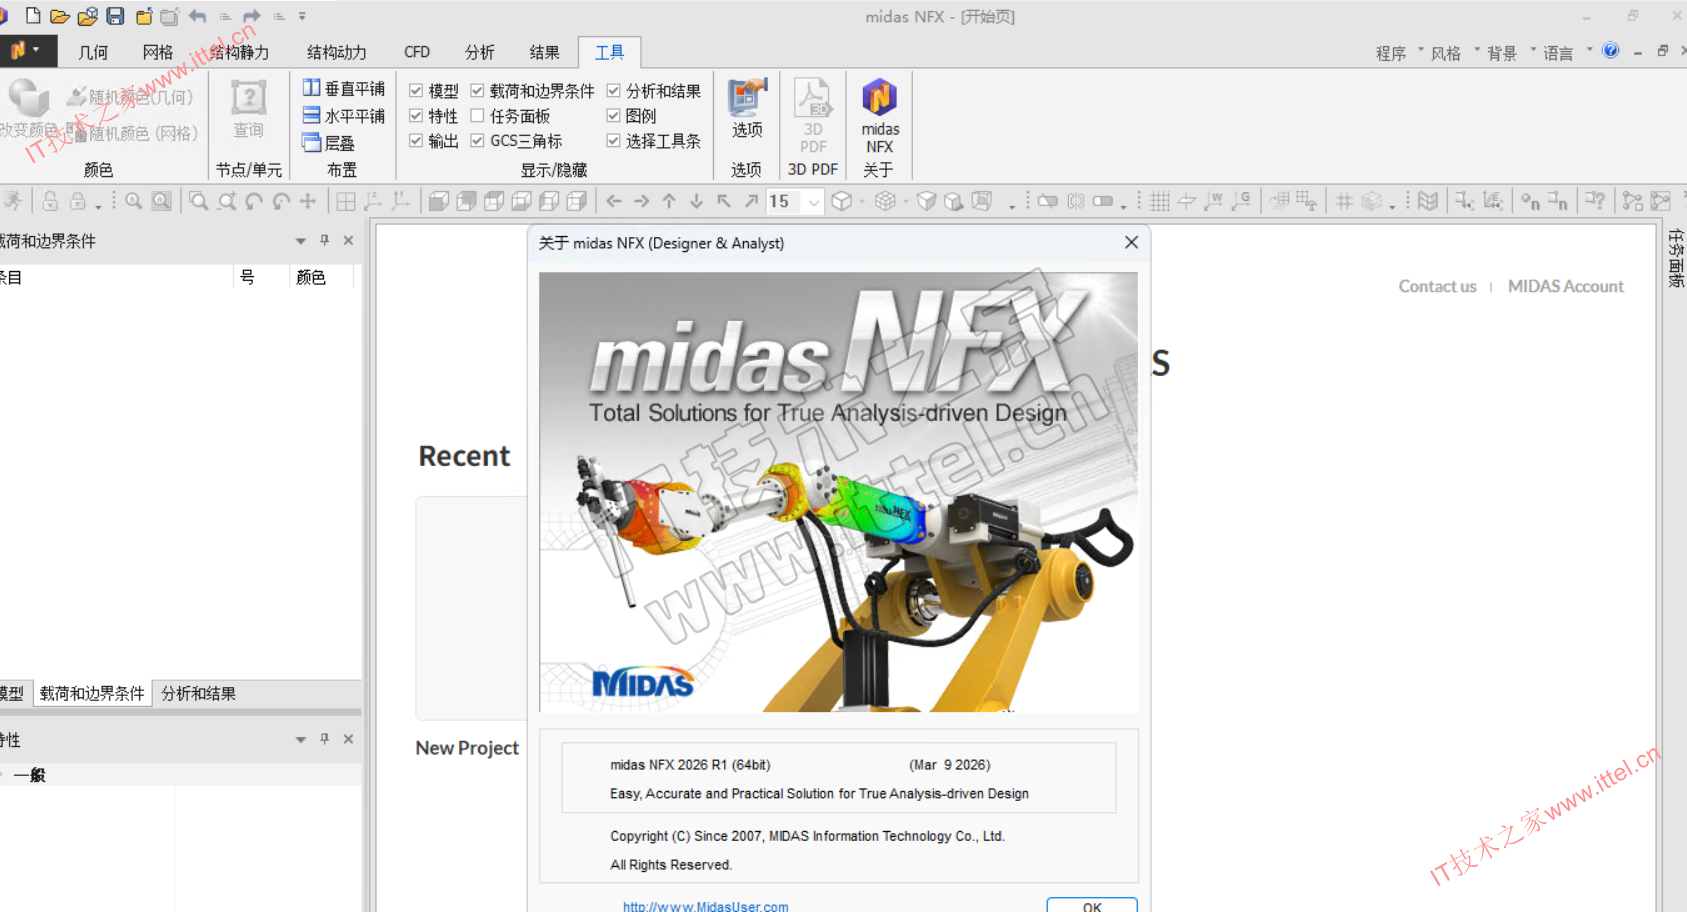This screenshot has width=1687, height=912.
Task: Switch to 分析和结果 bottom panel tab
Action: pos(198,693)
